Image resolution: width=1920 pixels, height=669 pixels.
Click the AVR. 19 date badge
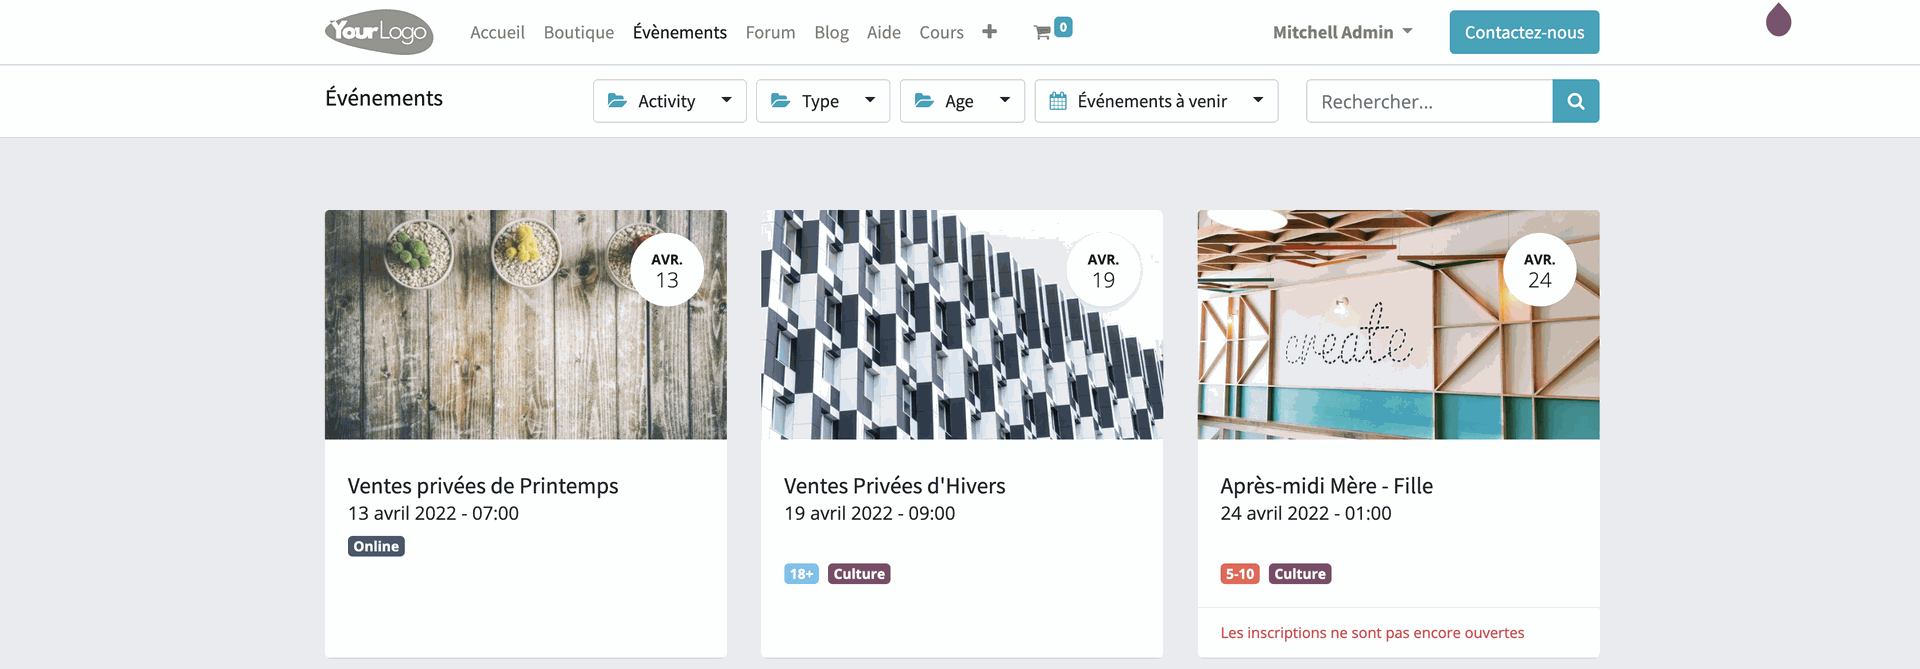[x=1103, y=270]
